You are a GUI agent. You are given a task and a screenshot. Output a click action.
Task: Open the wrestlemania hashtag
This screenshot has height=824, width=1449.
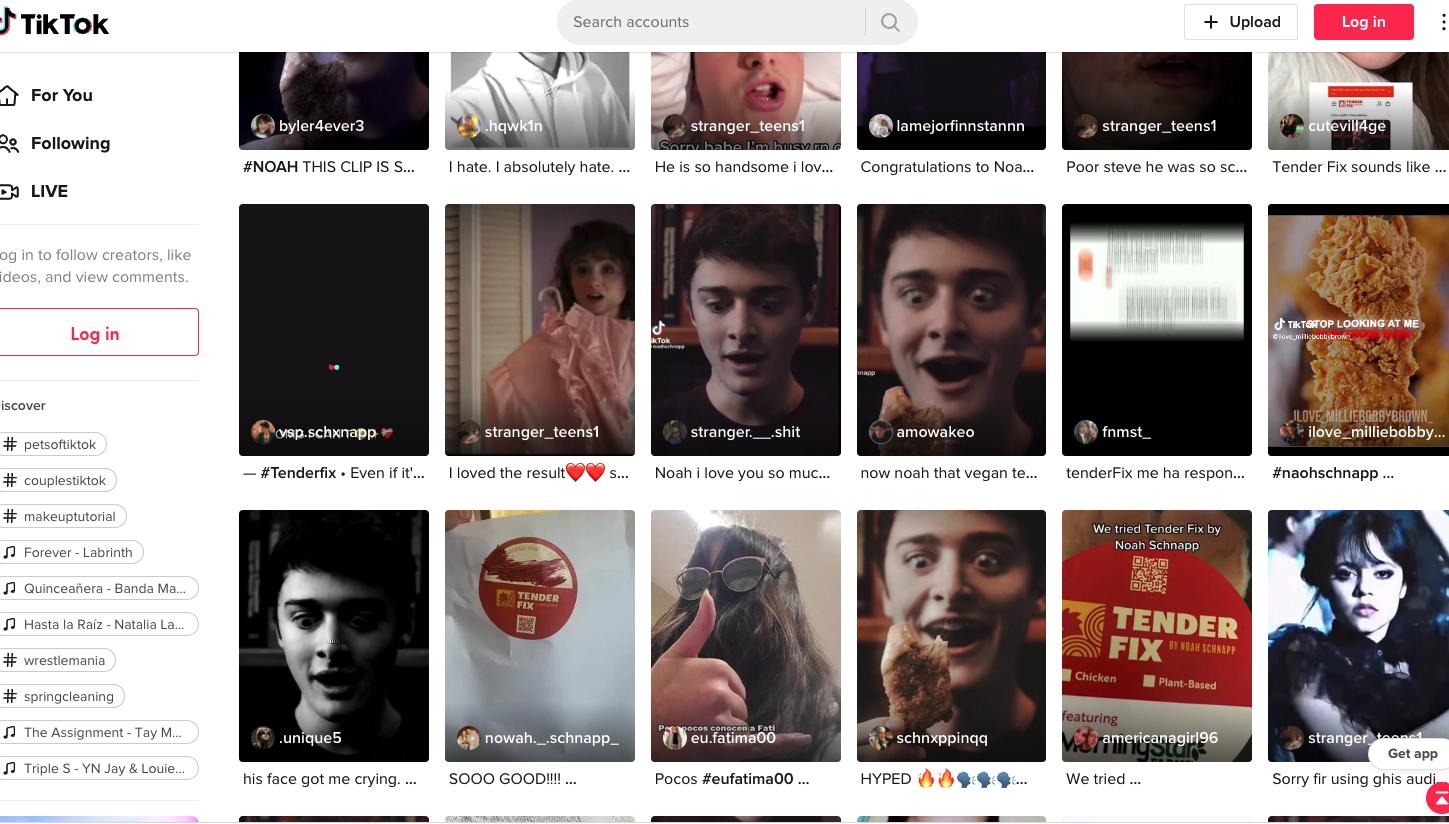(56, 661)
